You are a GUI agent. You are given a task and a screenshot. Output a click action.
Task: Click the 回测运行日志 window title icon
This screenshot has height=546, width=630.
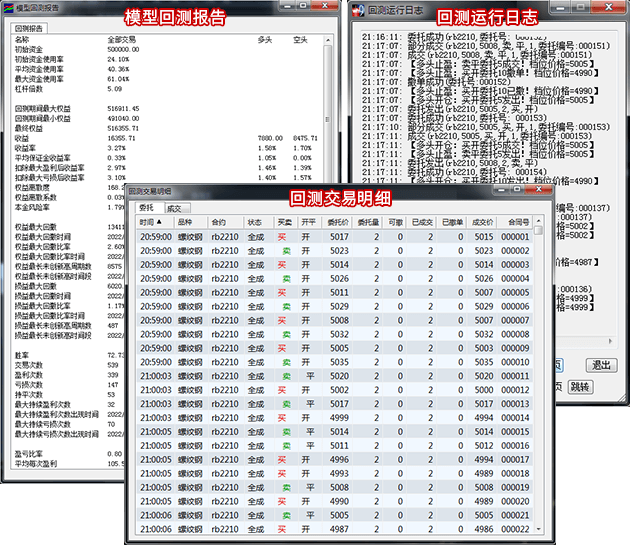click(x=358, y=10)
